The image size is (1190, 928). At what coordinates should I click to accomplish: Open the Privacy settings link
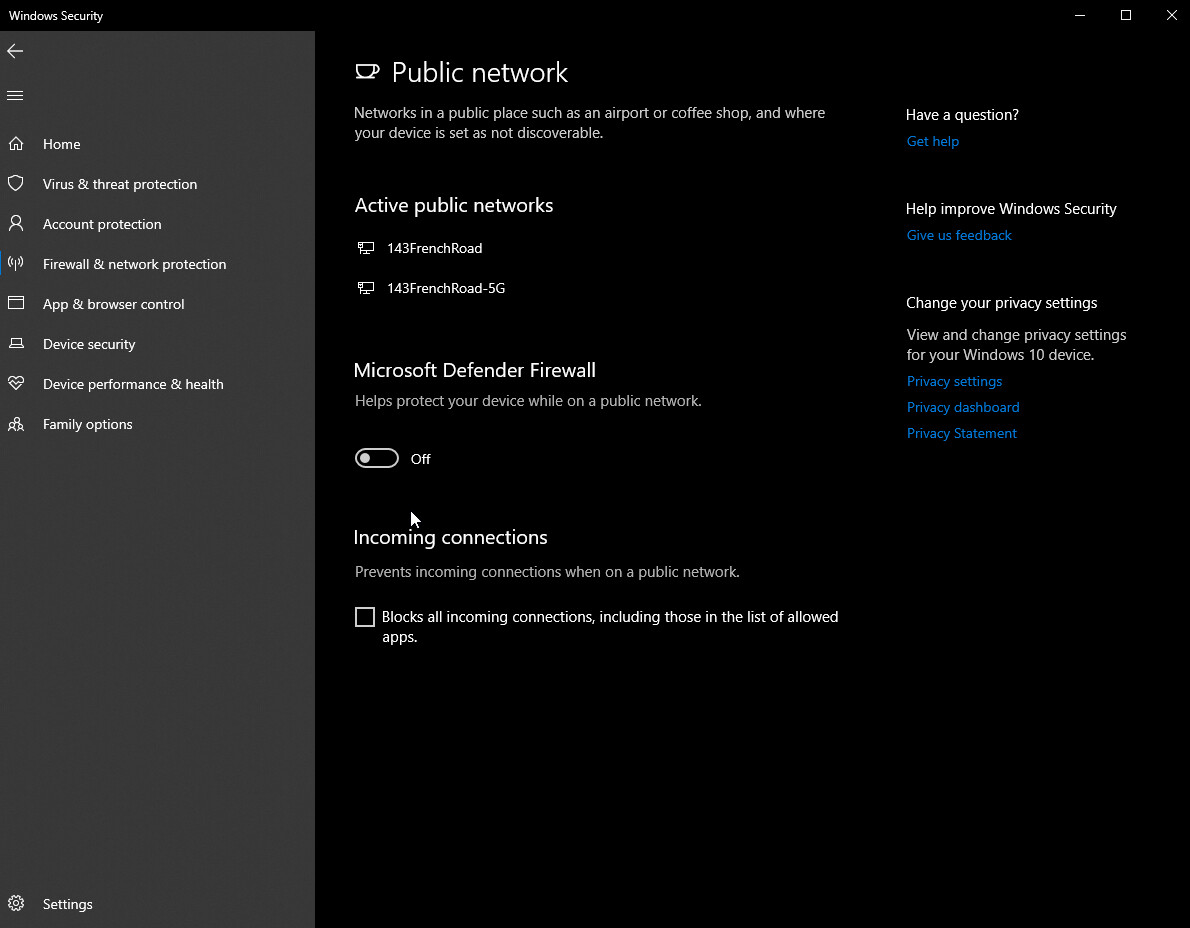click(954, 381)
